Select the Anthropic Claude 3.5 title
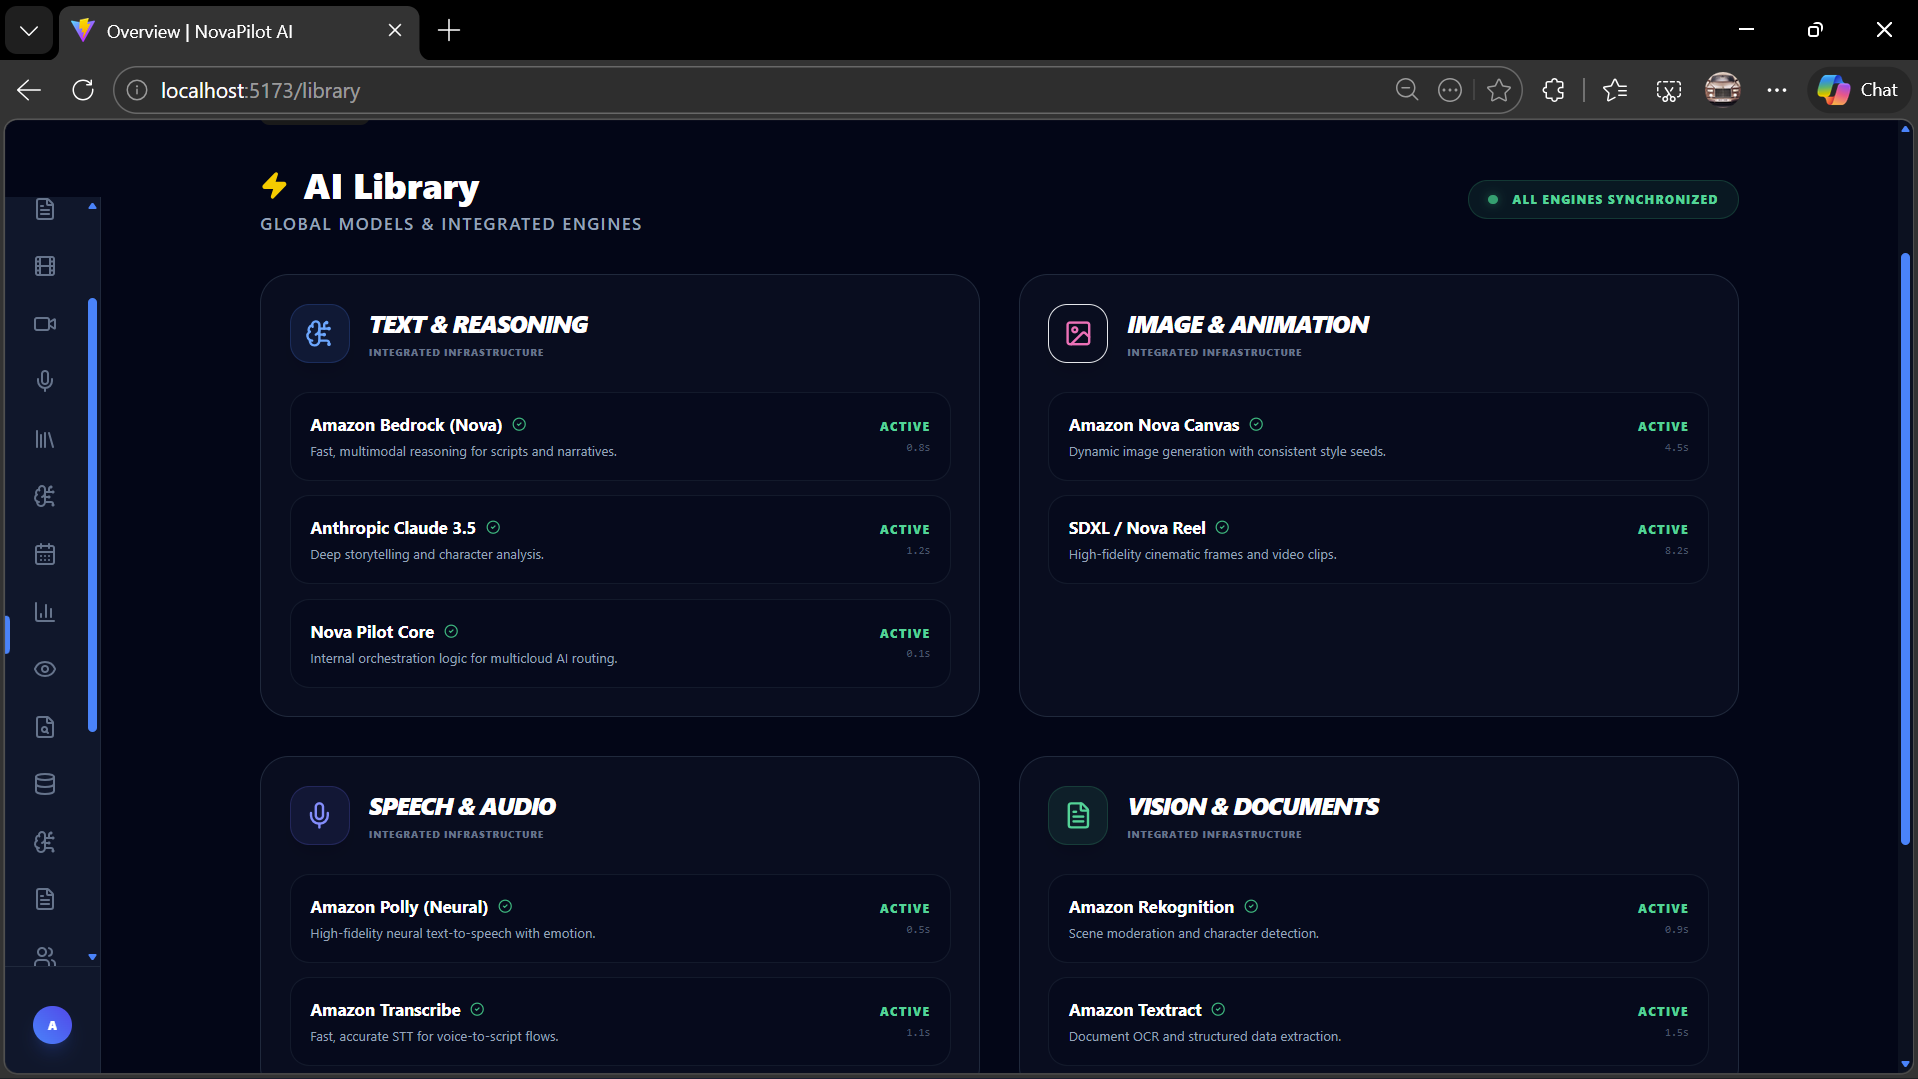This screenshot has height=1079, width=1918. pyautogui.click(x=393, y=528)
